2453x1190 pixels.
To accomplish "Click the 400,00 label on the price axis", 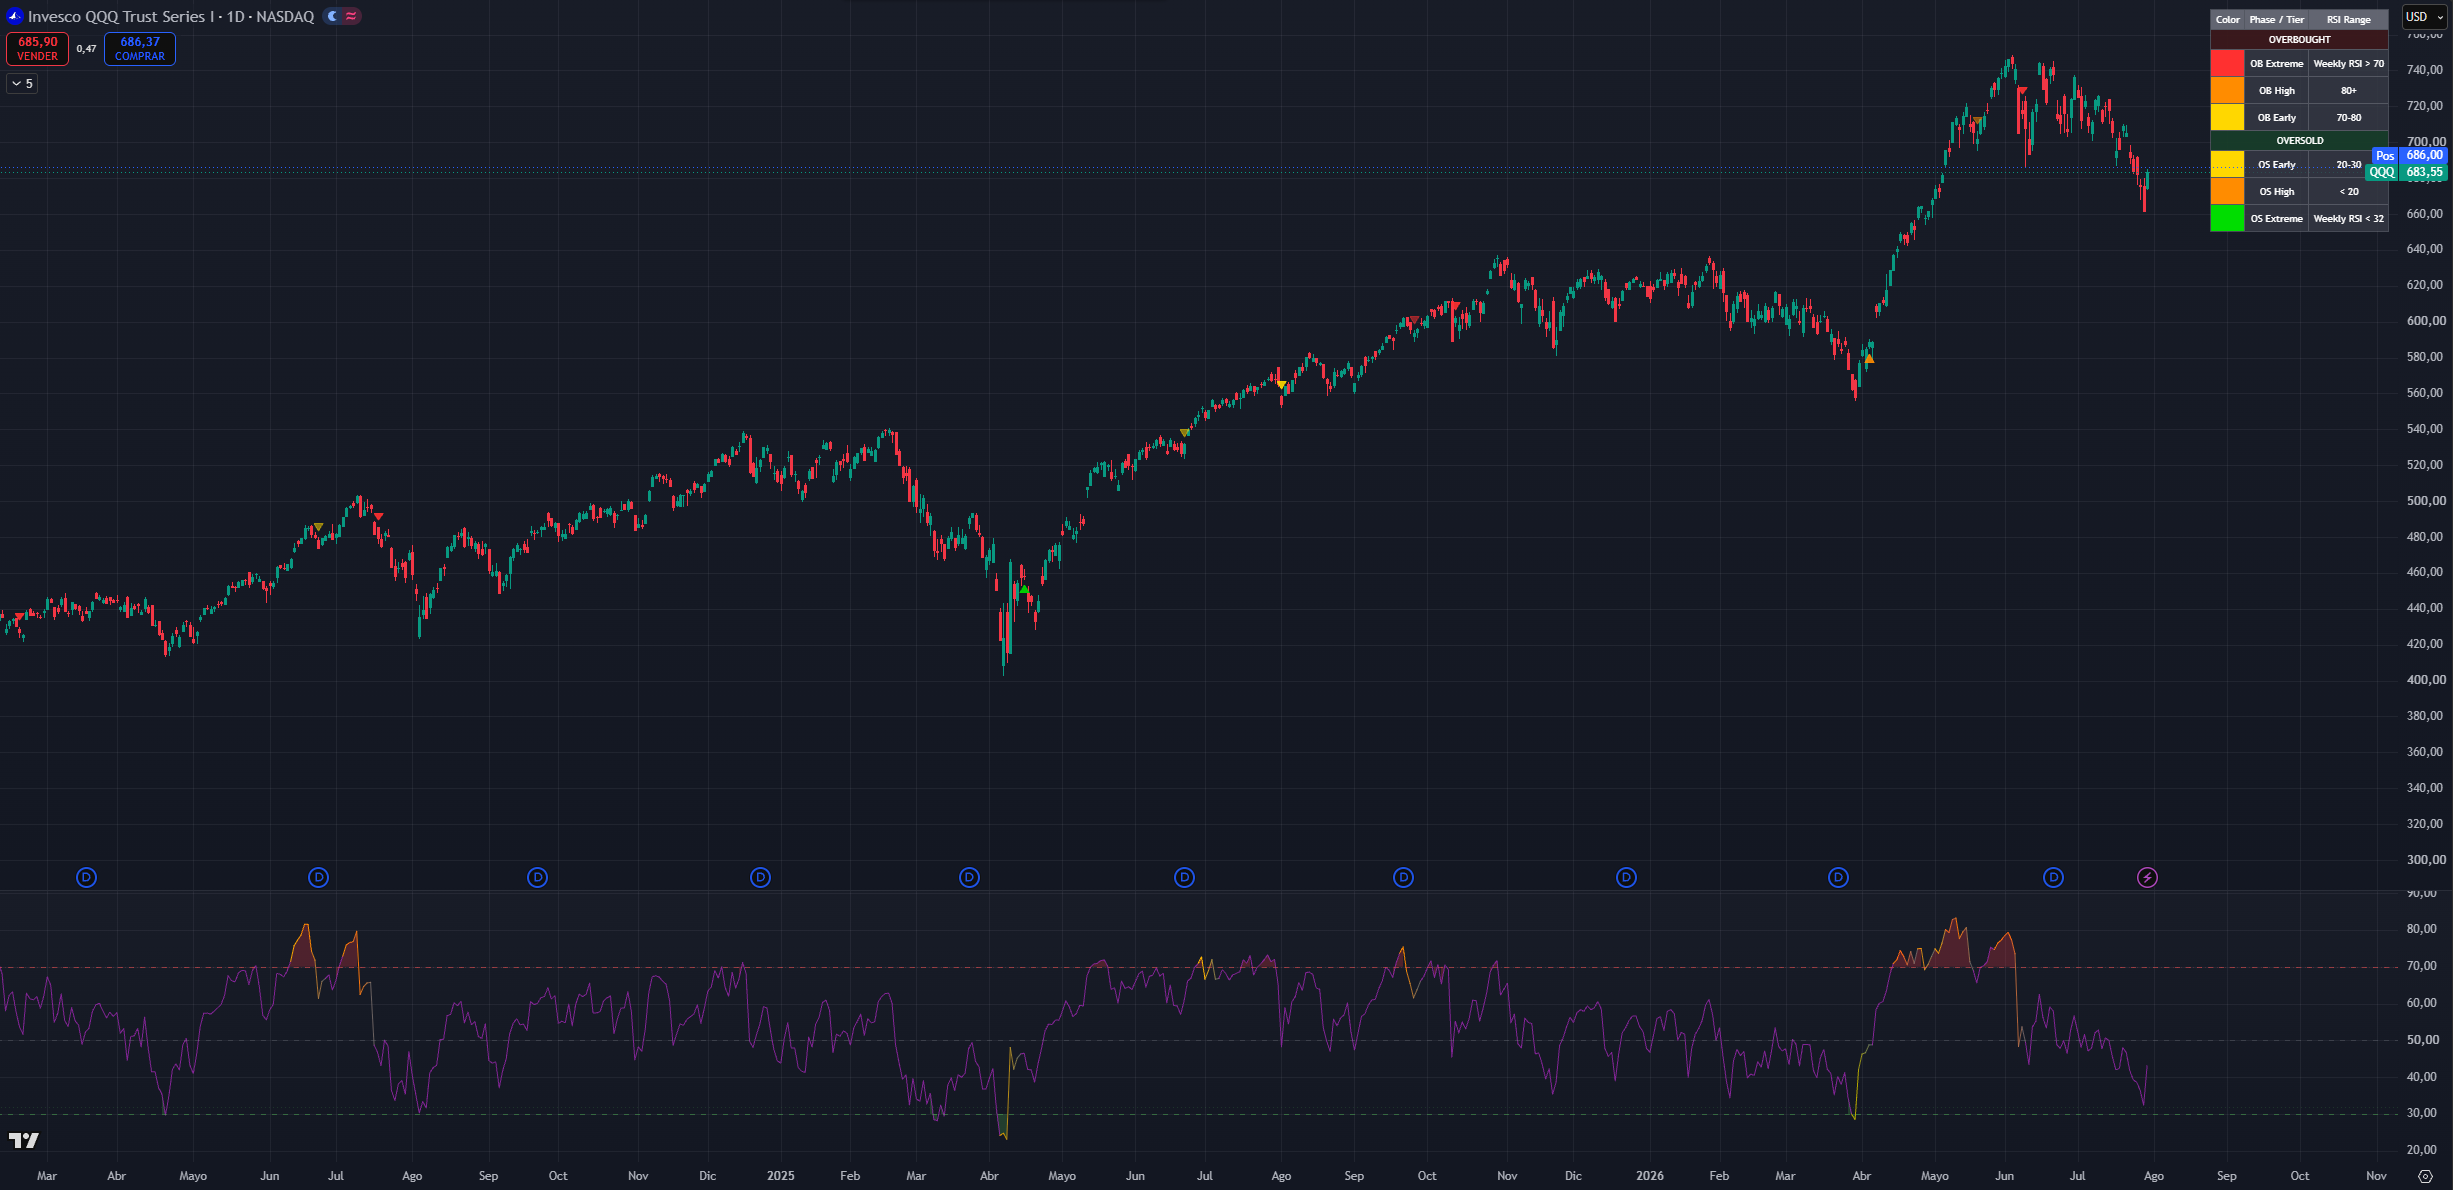I will [2426, 680].
